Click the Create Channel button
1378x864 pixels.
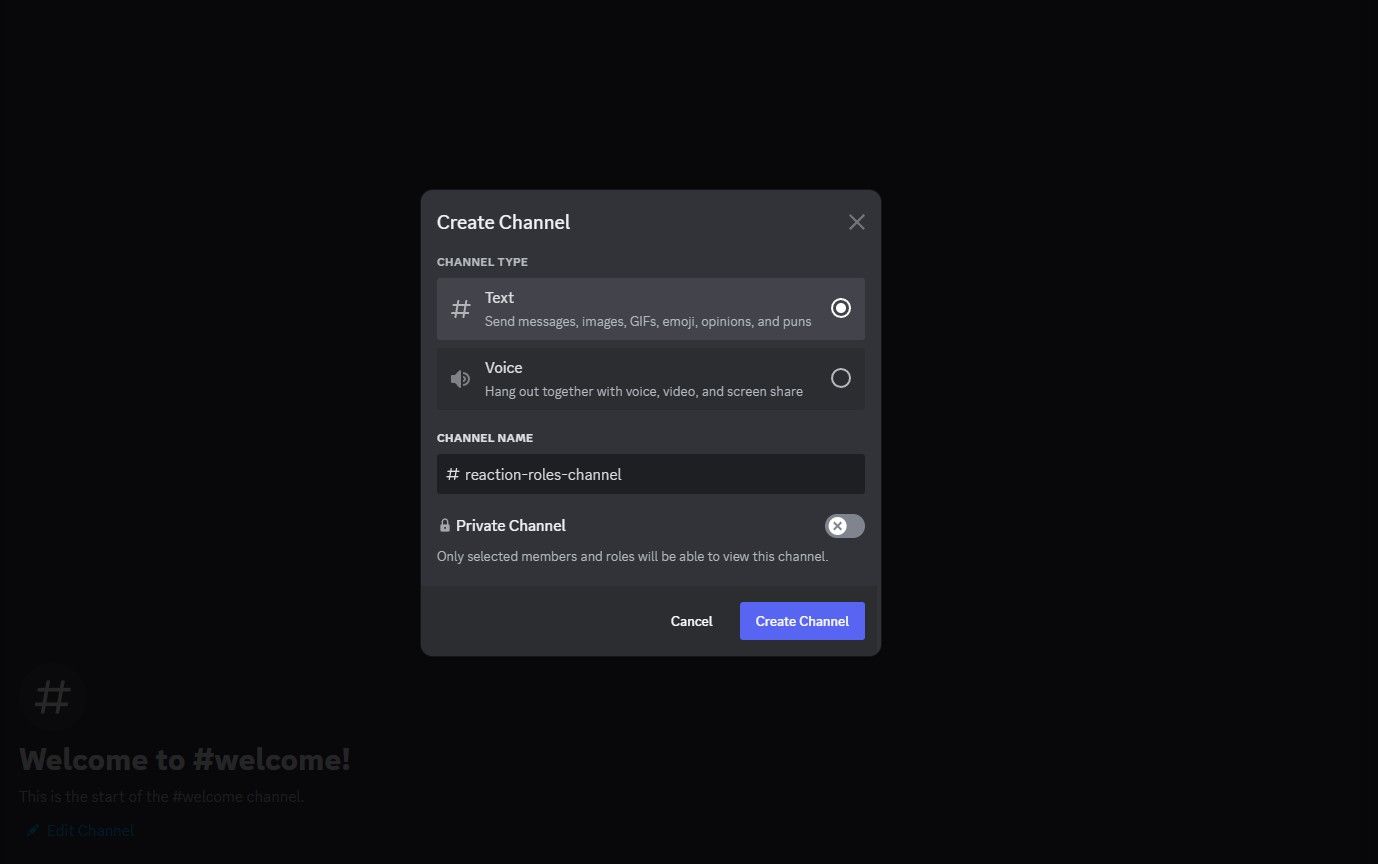801,620
